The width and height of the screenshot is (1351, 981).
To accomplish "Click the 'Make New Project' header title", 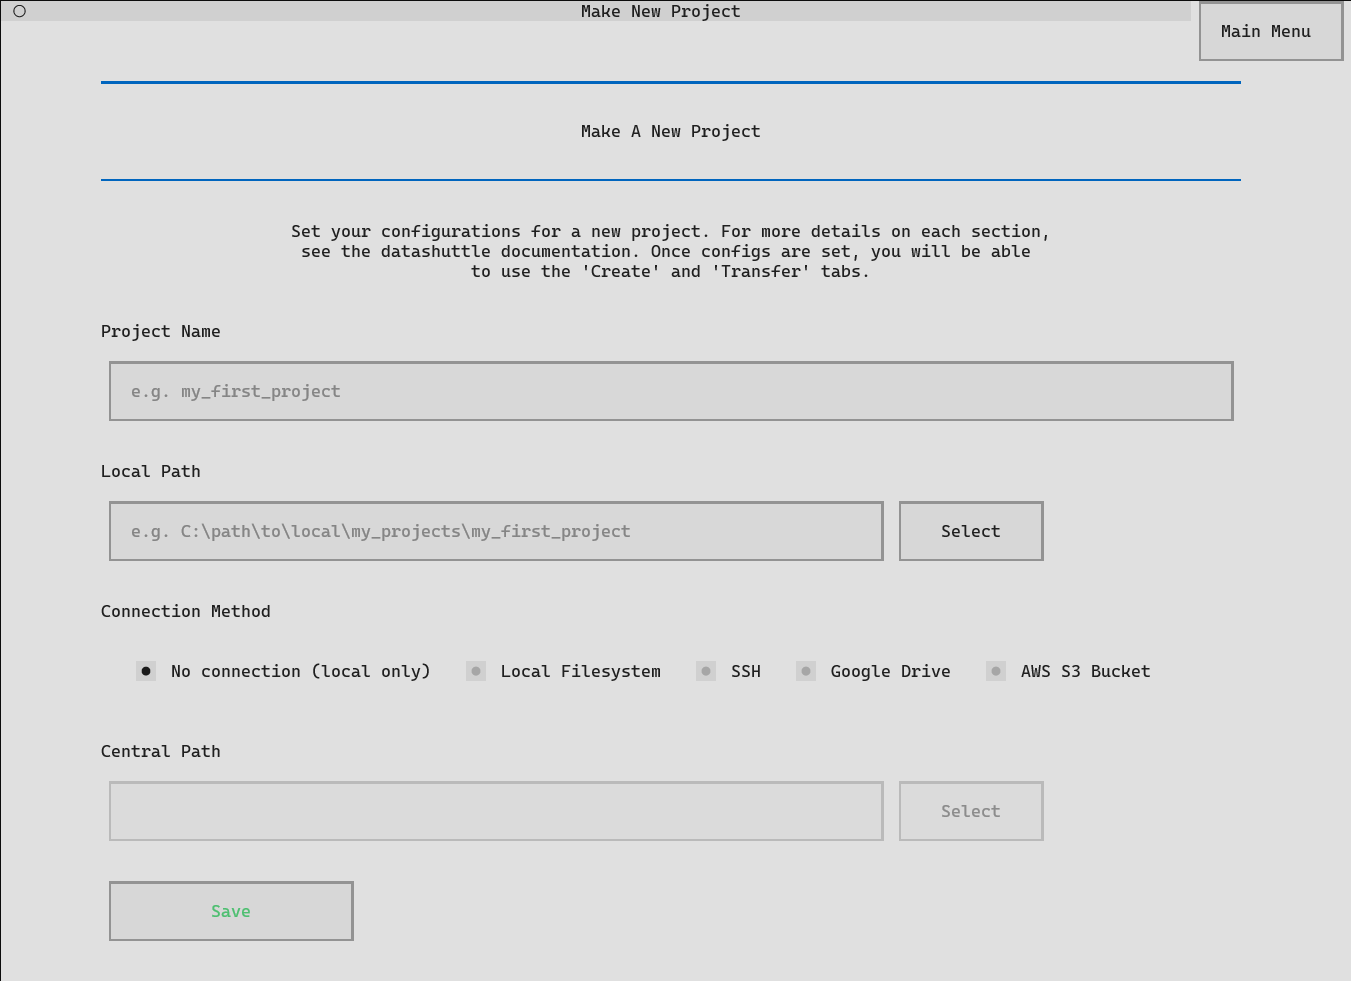I will (660, 11).
